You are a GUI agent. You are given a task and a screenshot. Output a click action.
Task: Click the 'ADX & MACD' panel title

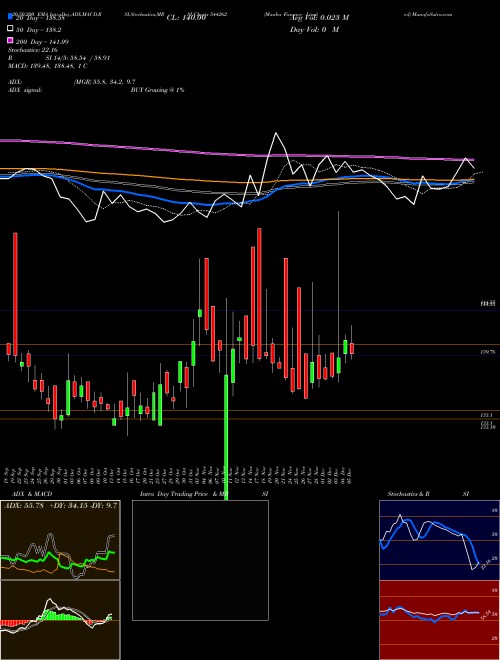[x=32, y=494]
